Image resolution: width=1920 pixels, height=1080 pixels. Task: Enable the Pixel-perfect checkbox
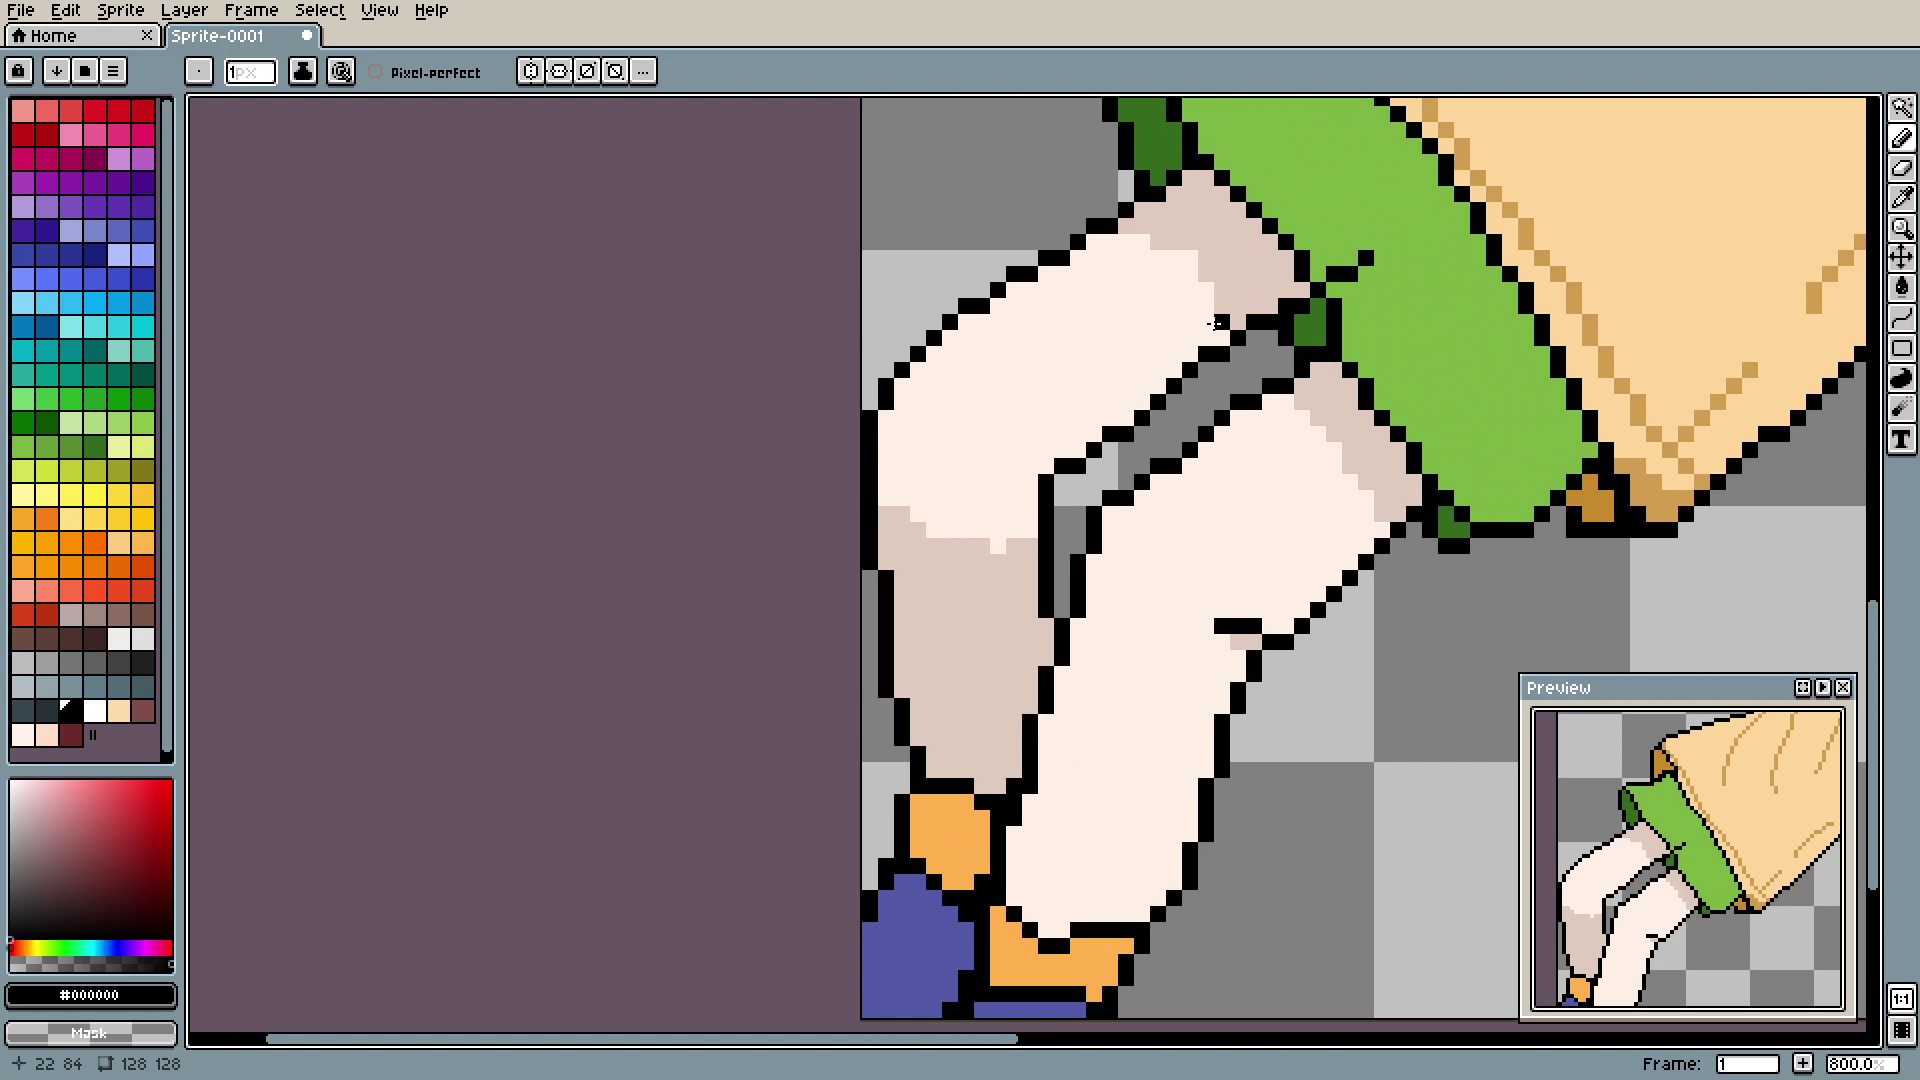(376, 72)
